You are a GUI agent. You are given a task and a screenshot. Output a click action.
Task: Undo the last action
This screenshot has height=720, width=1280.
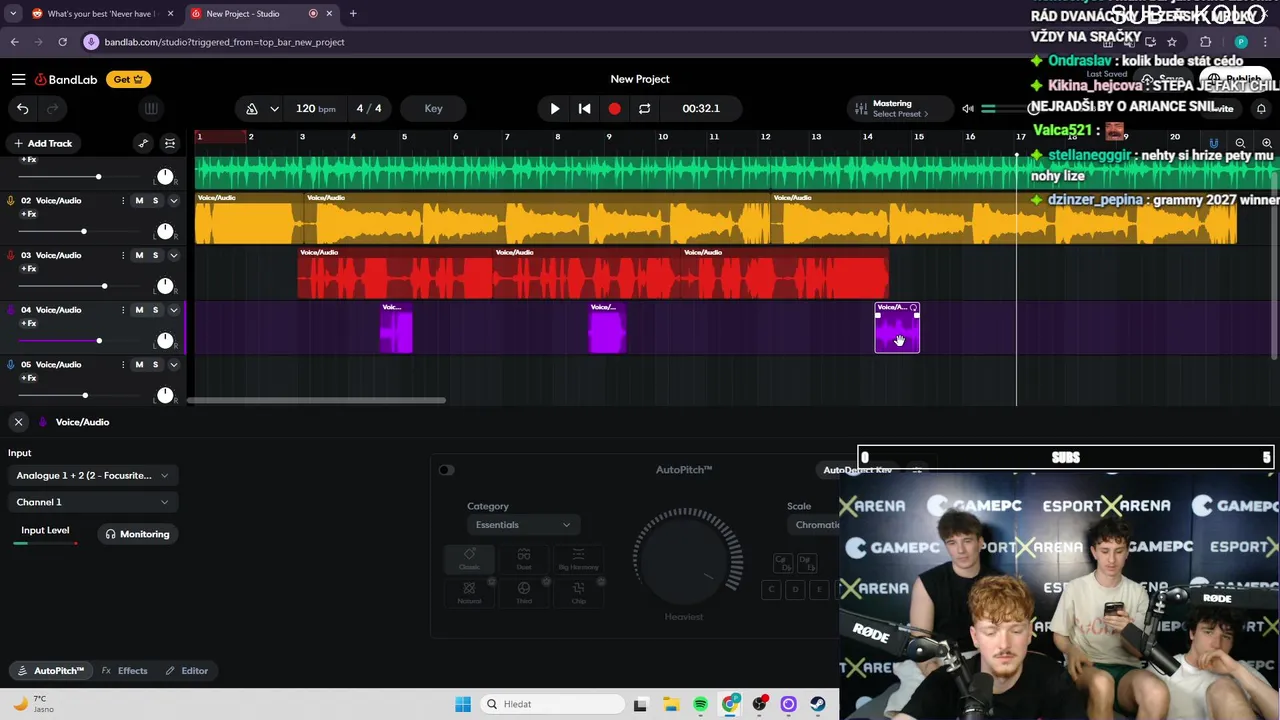tap(23, 108)
